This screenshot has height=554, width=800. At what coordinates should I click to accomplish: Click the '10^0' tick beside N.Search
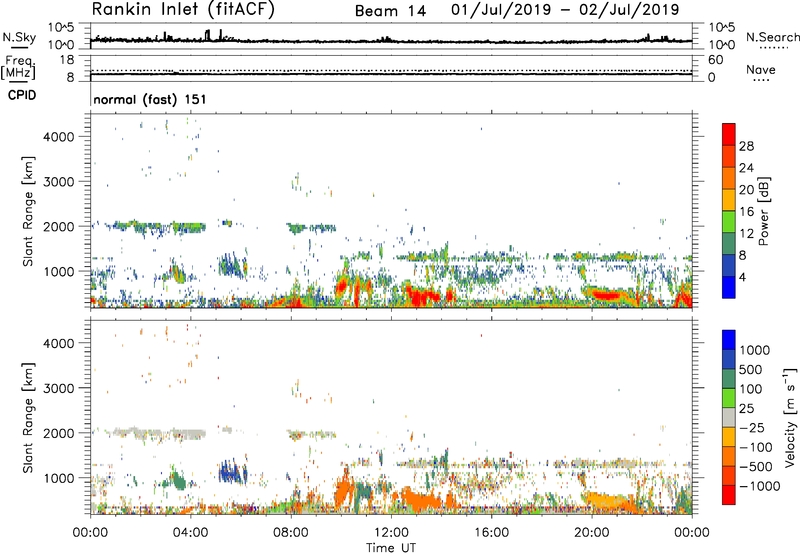[x=722, y=45]
